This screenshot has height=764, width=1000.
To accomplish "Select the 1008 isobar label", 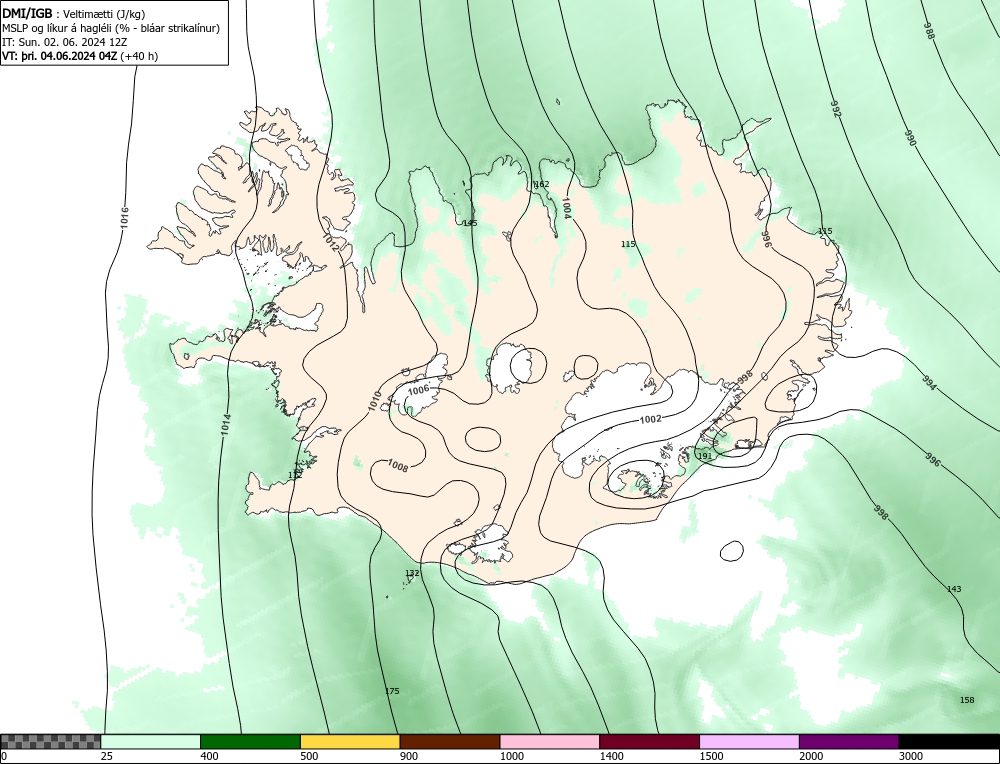I will [397, 467].
